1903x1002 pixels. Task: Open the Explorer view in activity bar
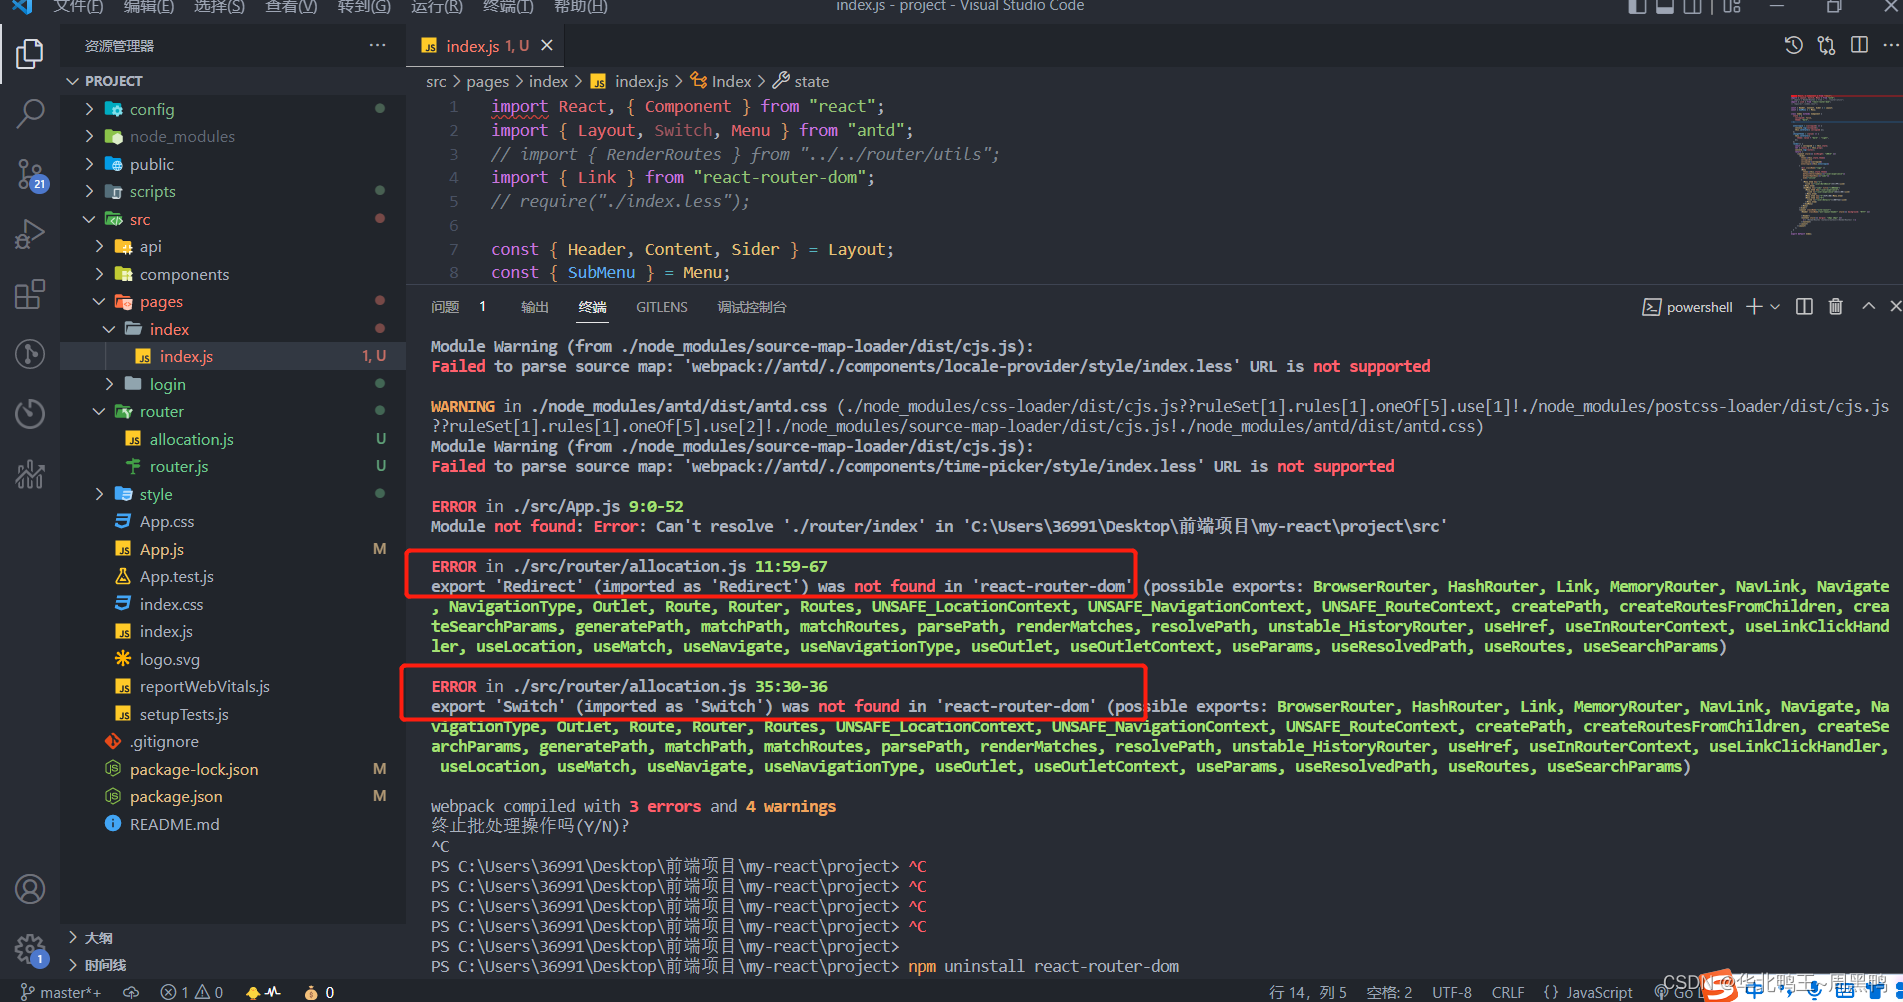coord(30,53)
